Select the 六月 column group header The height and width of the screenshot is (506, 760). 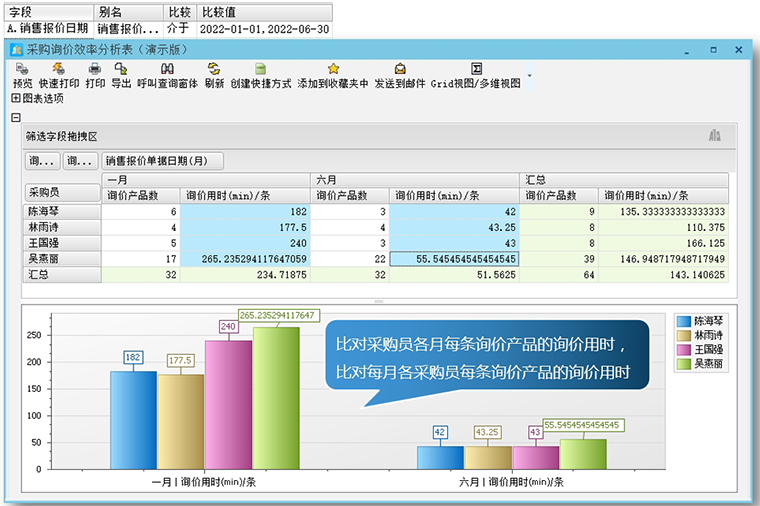coord(415,180)
